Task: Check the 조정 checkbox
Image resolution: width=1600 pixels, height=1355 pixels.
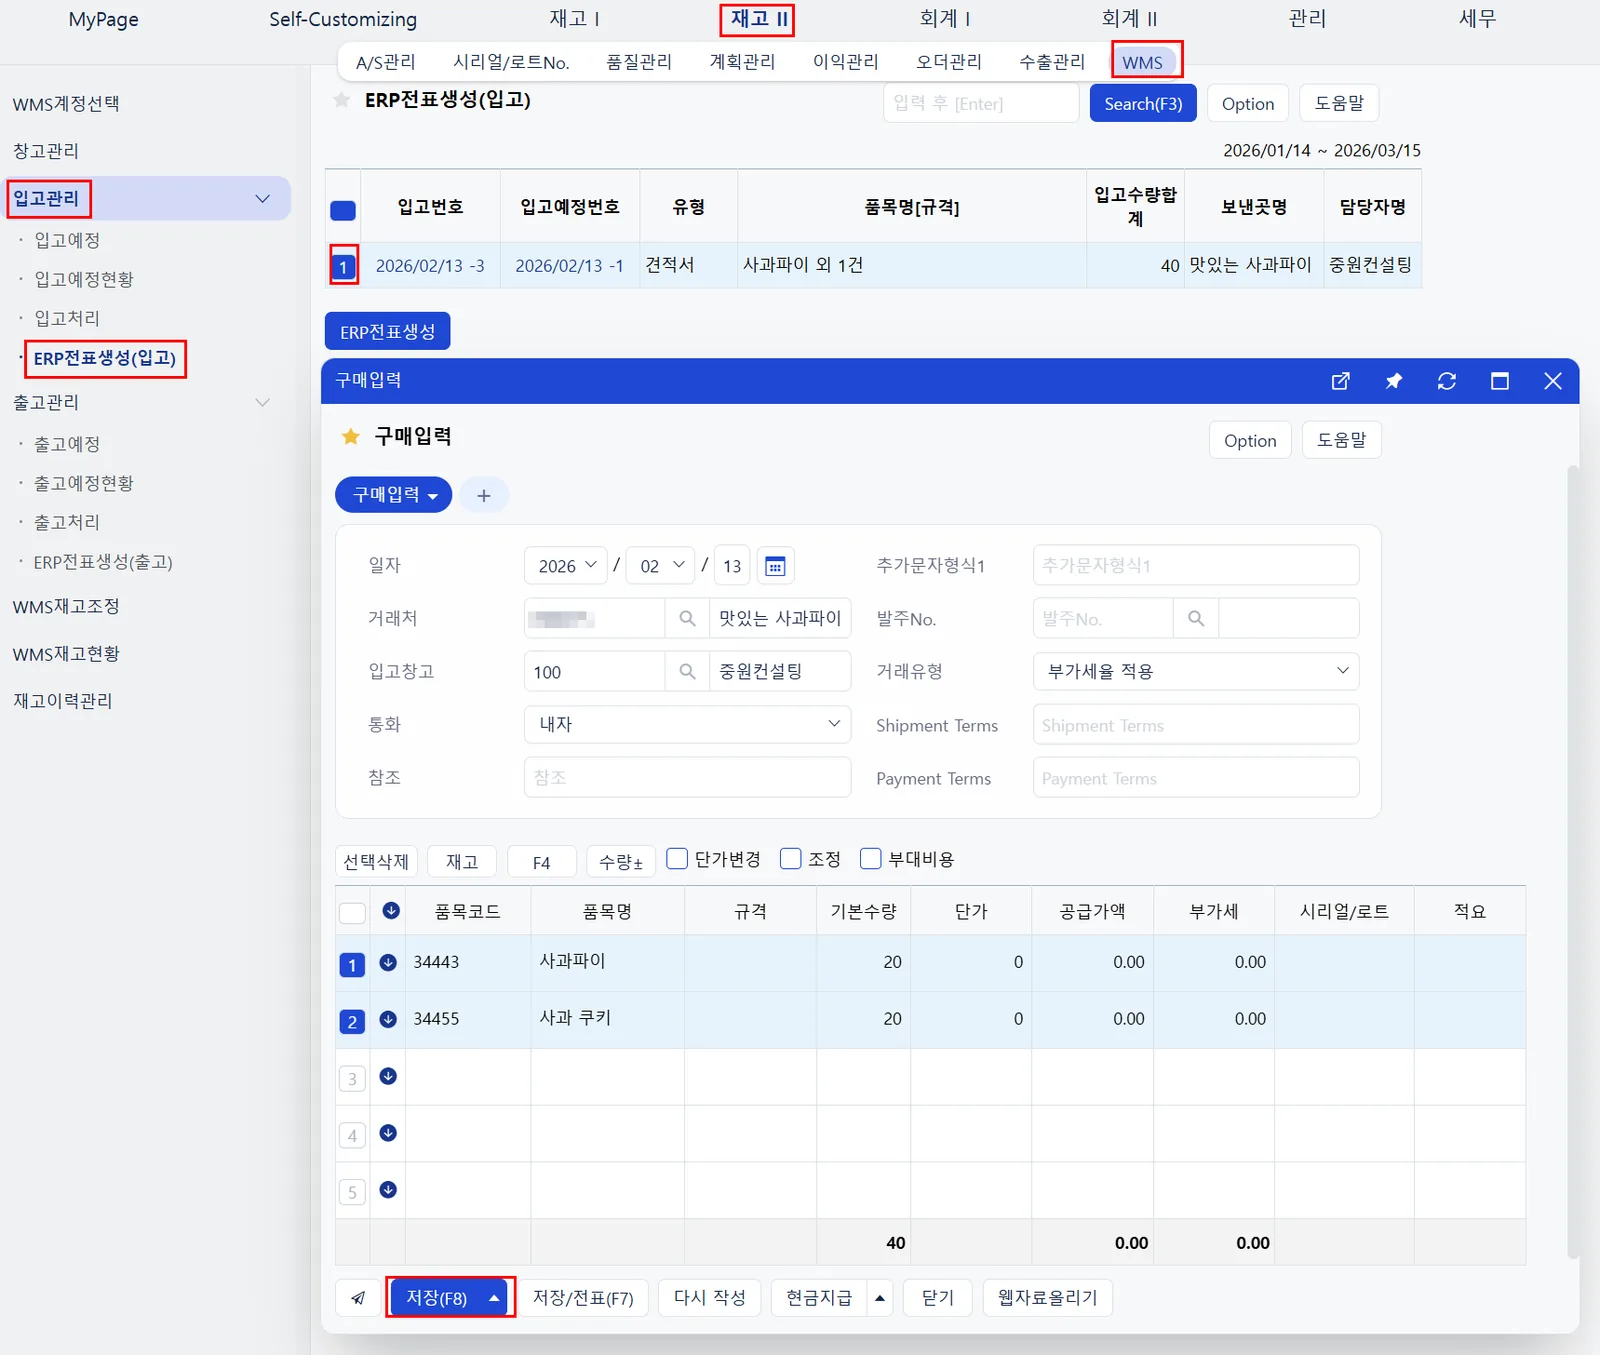Action: pyautogui.click(x=790, y=859)
